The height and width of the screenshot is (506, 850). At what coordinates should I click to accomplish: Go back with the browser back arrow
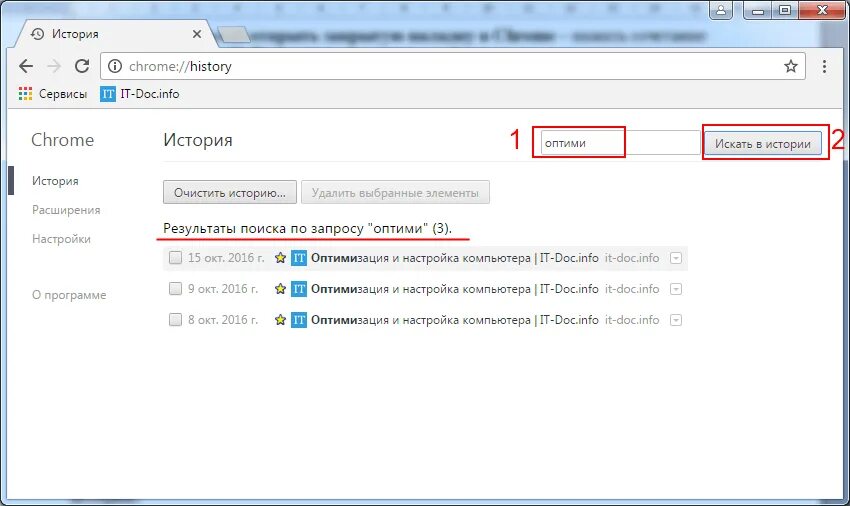tap(25, 66)
